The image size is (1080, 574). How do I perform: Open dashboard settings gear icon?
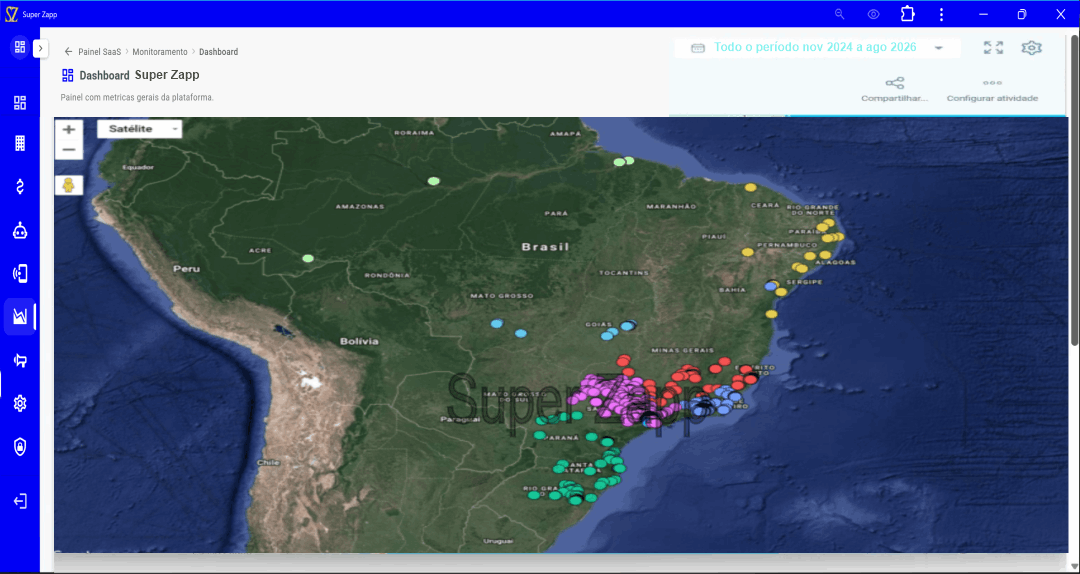coord(1031,48)
